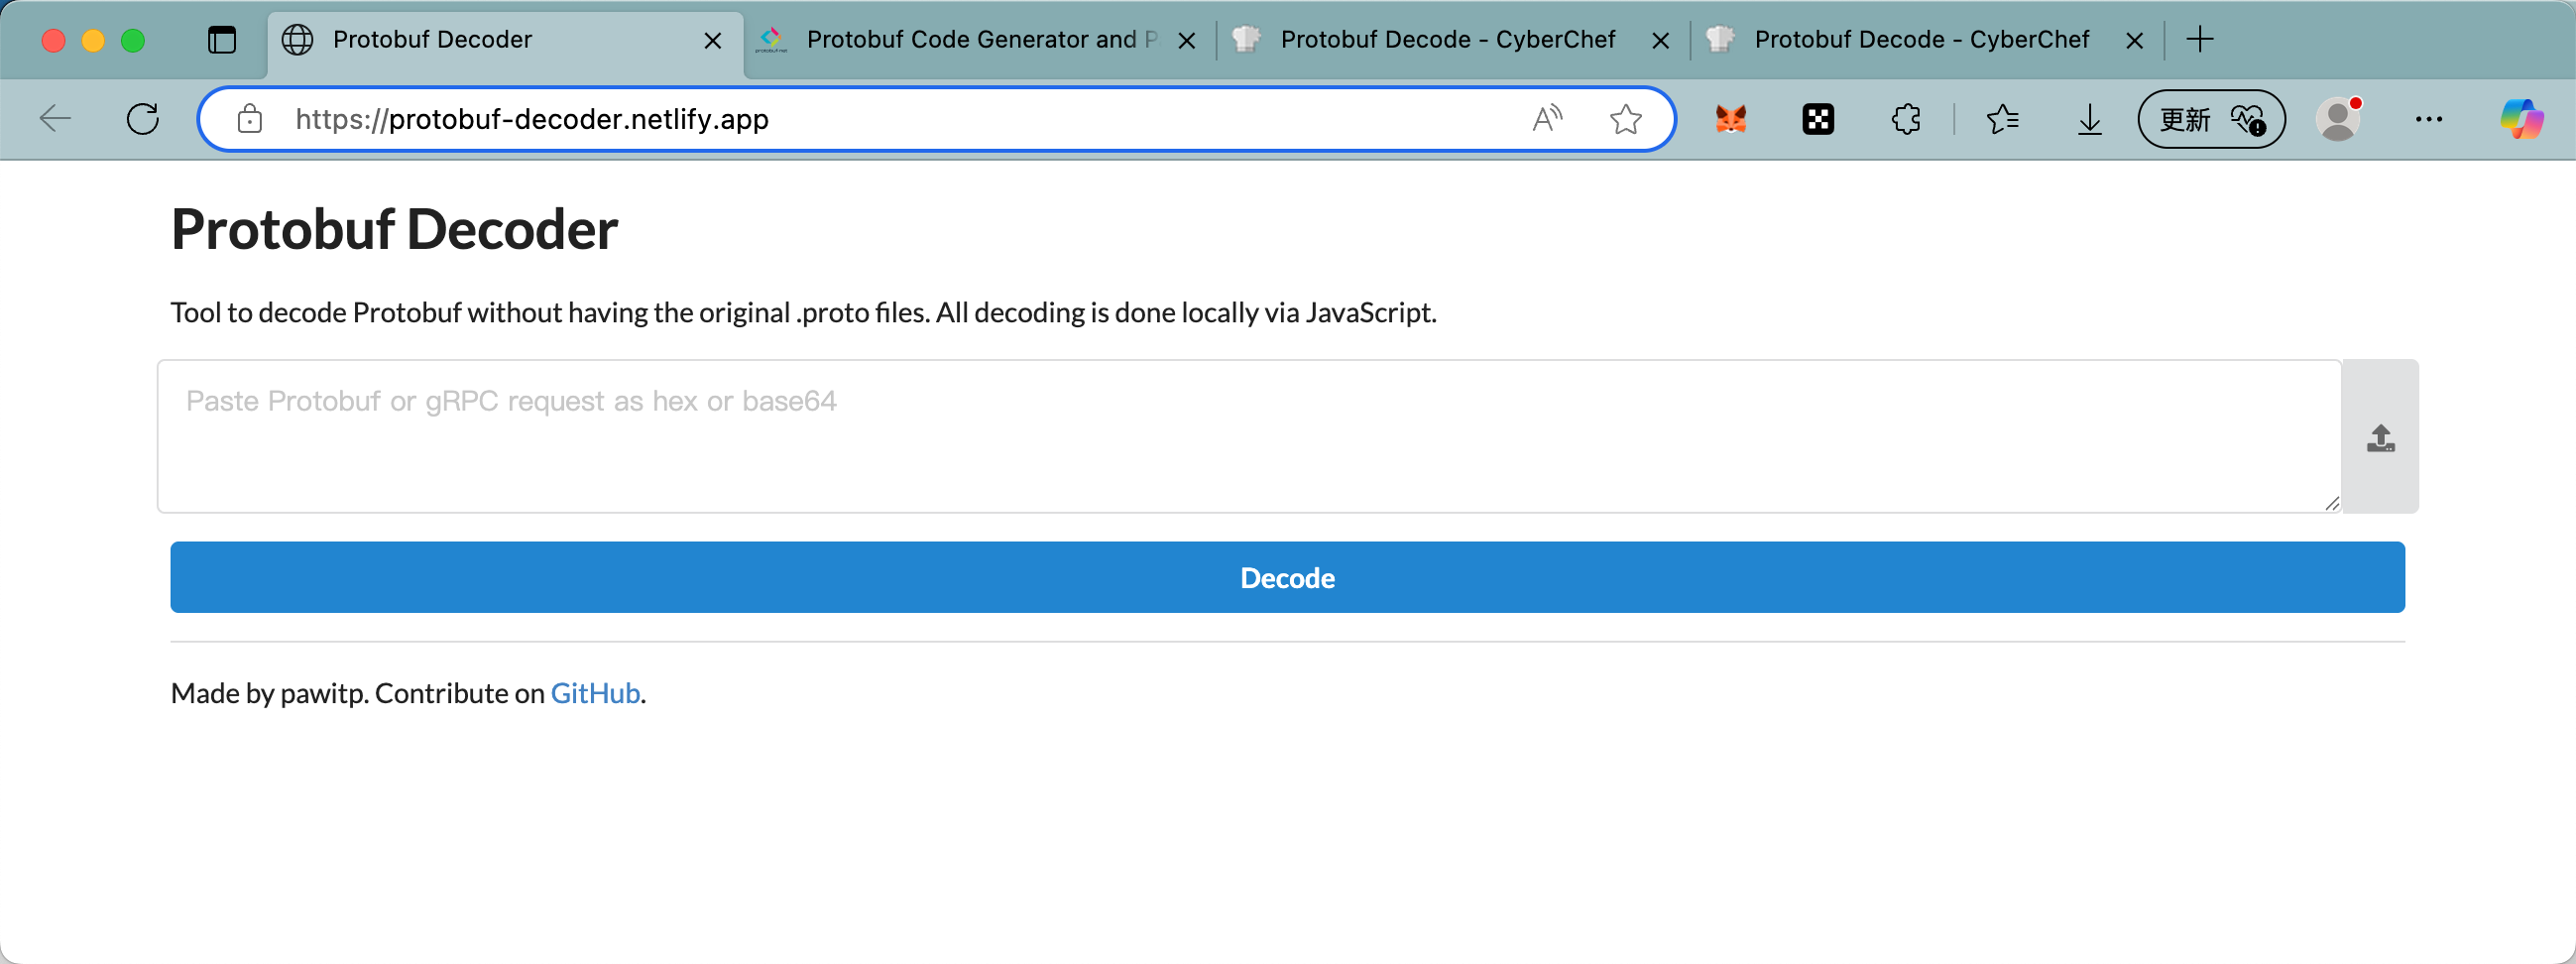Viewport: 2576px width, 964px height.
Task: Open the MetaMask extension
Action: 1729,119
